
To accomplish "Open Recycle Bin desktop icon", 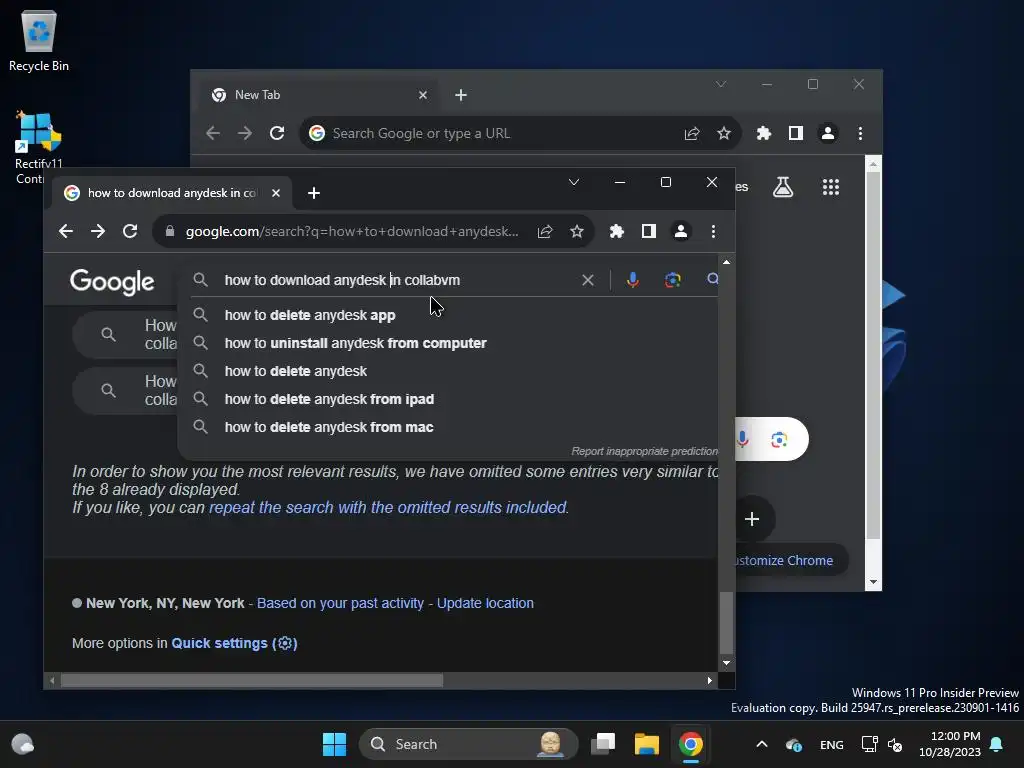I will point(39,40).
